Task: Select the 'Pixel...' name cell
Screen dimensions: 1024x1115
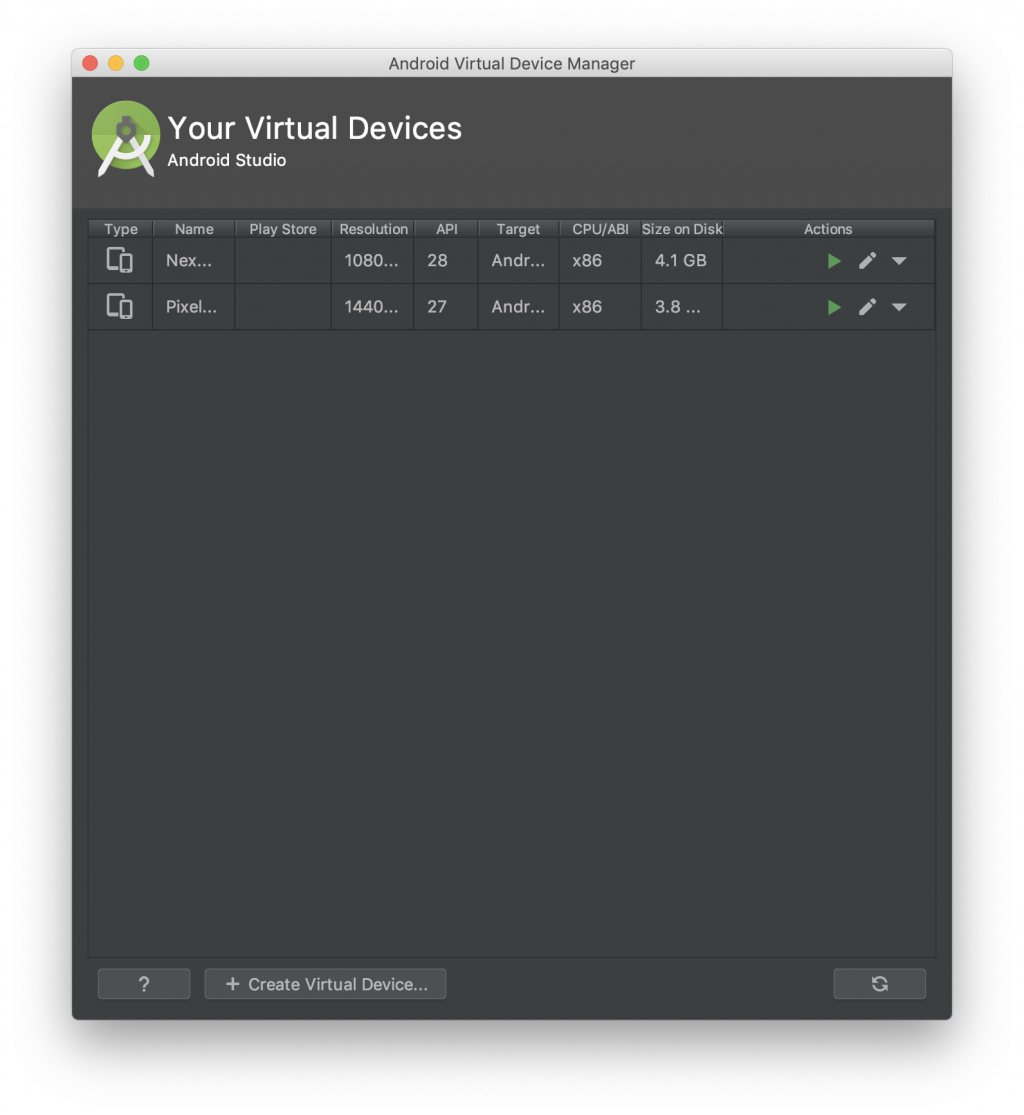Action: (193, 306)
